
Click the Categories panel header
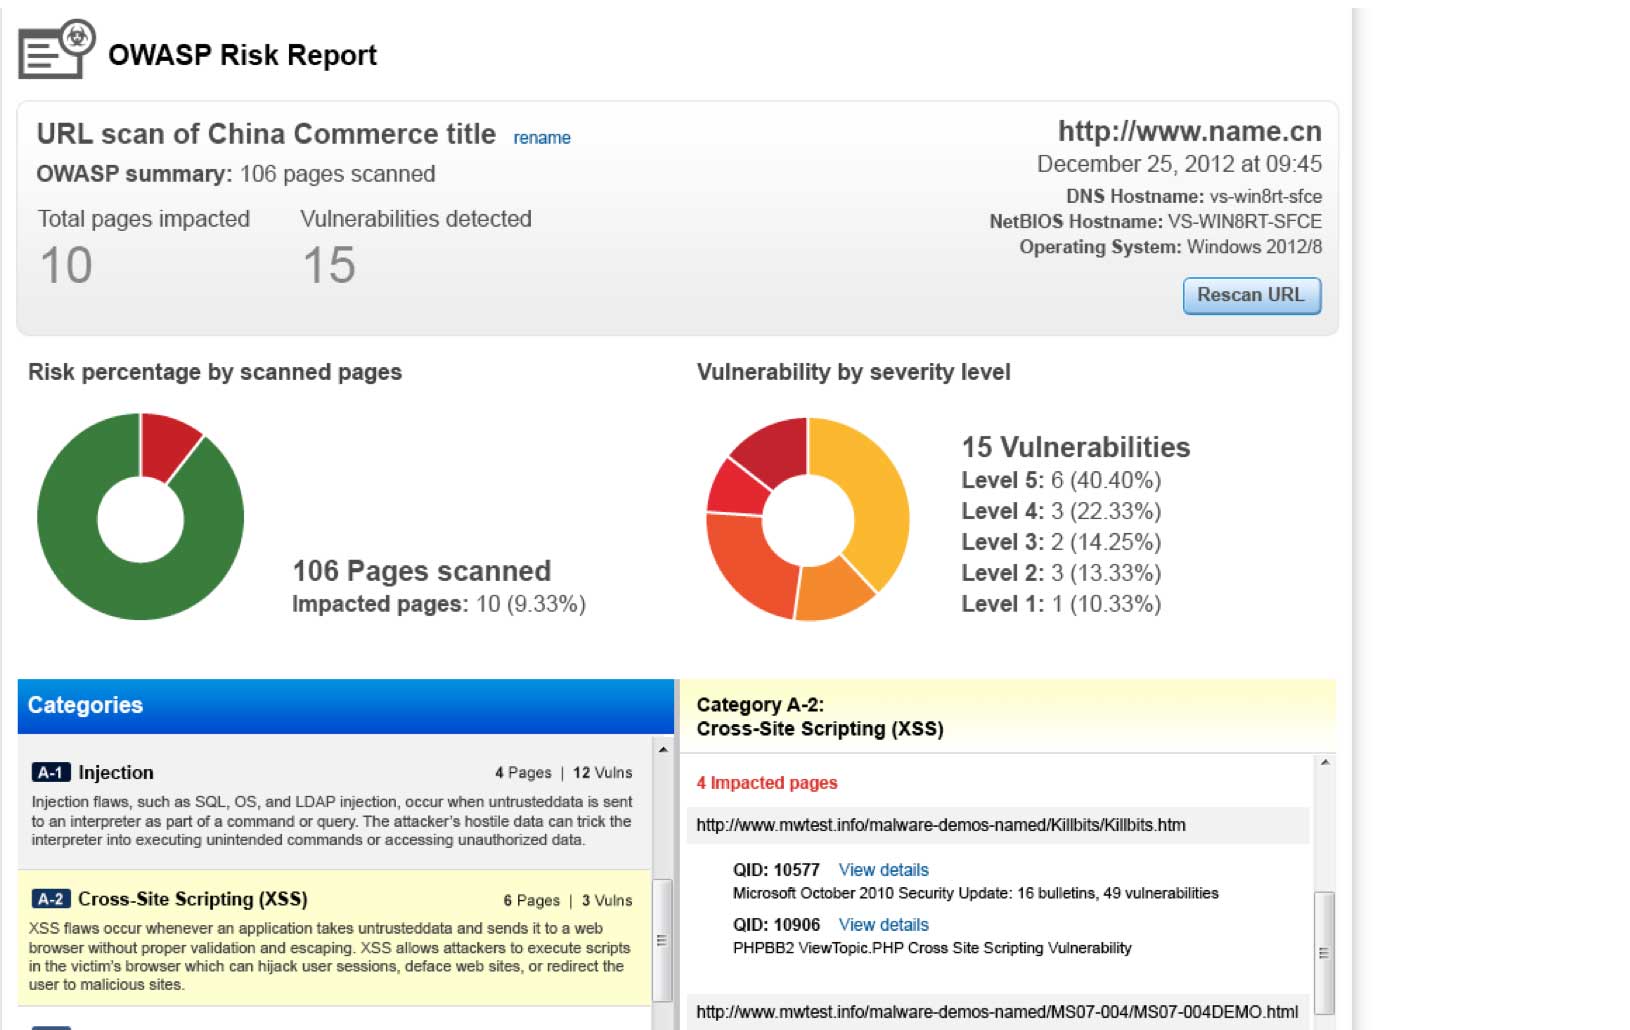pos(345,706)
